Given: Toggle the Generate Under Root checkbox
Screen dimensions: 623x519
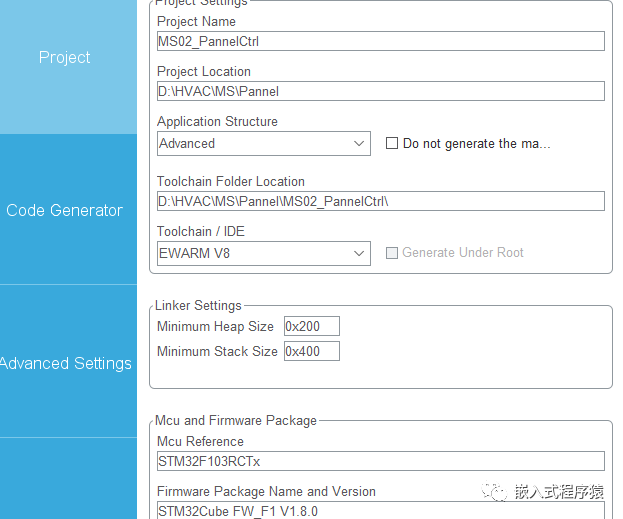Looking at the screenshot, I should point(392,253).
